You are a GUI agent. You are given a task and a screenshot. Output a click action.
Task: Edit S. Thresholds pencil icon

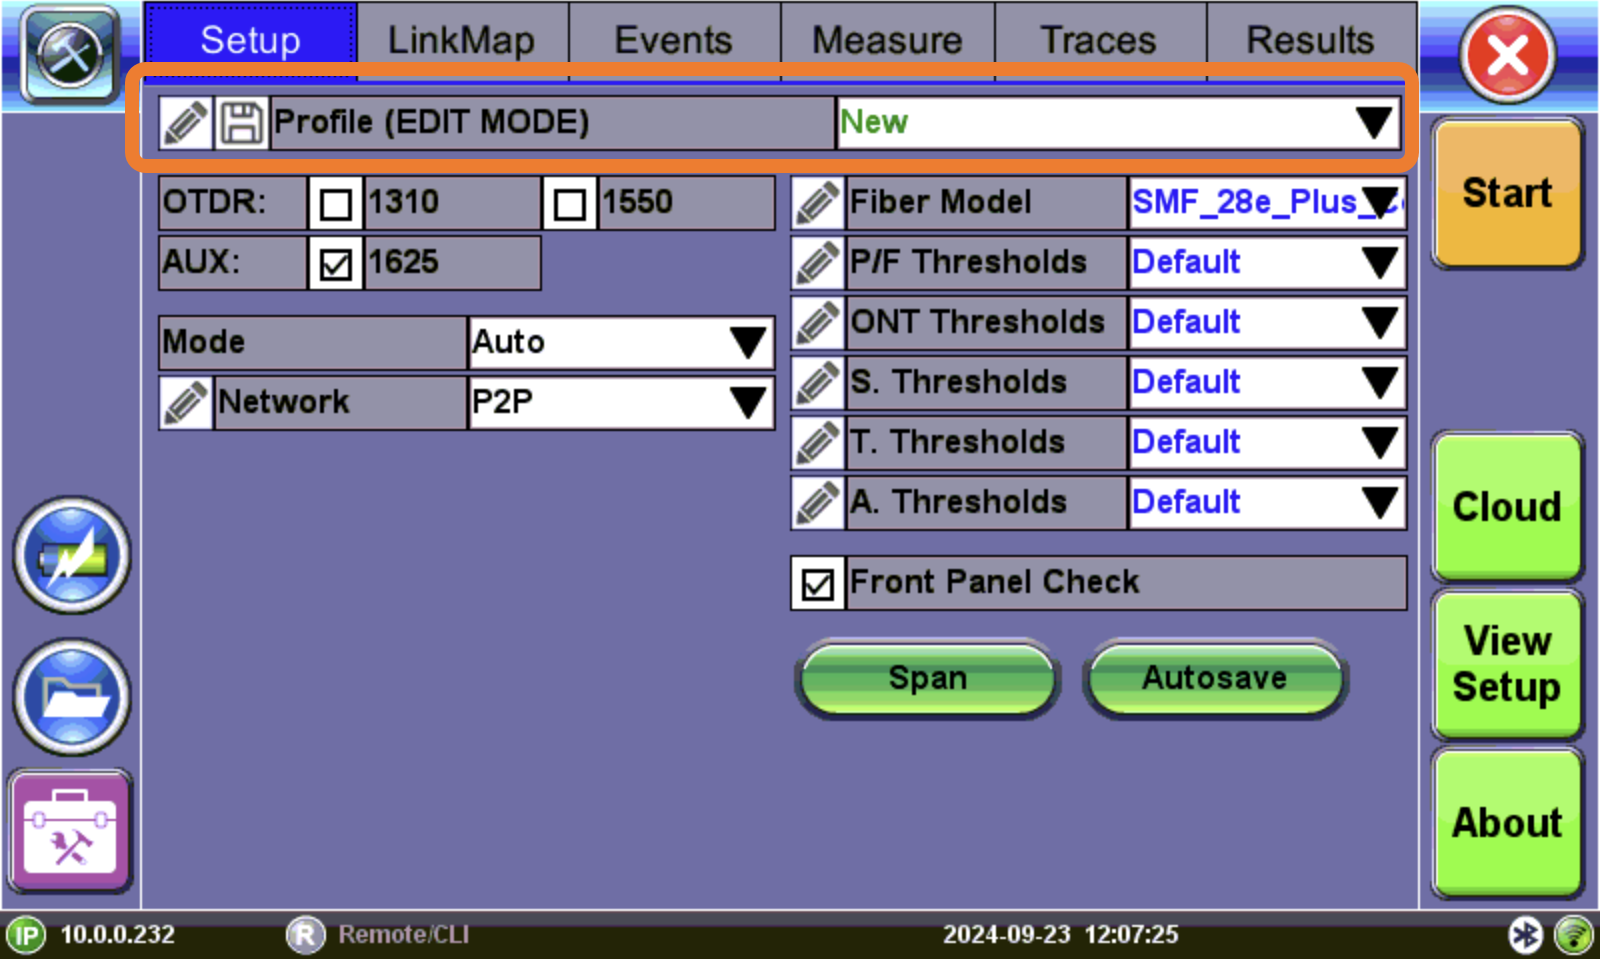(x=818, y=383)
